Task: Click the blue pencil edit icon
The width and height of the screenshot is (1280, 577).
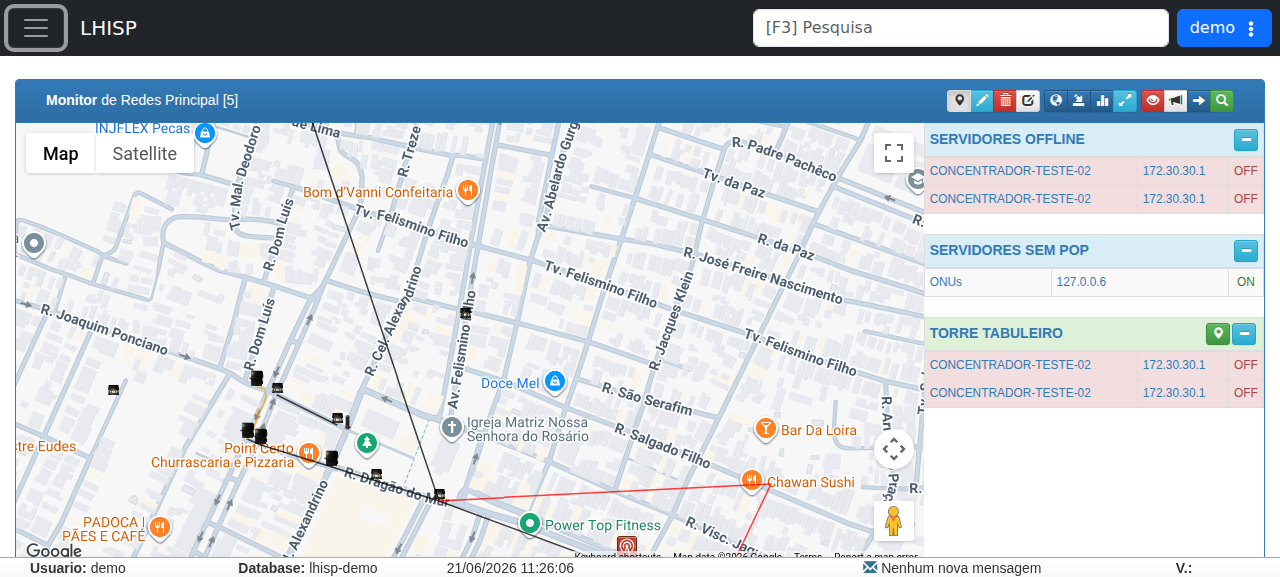Action: [982, 100]
